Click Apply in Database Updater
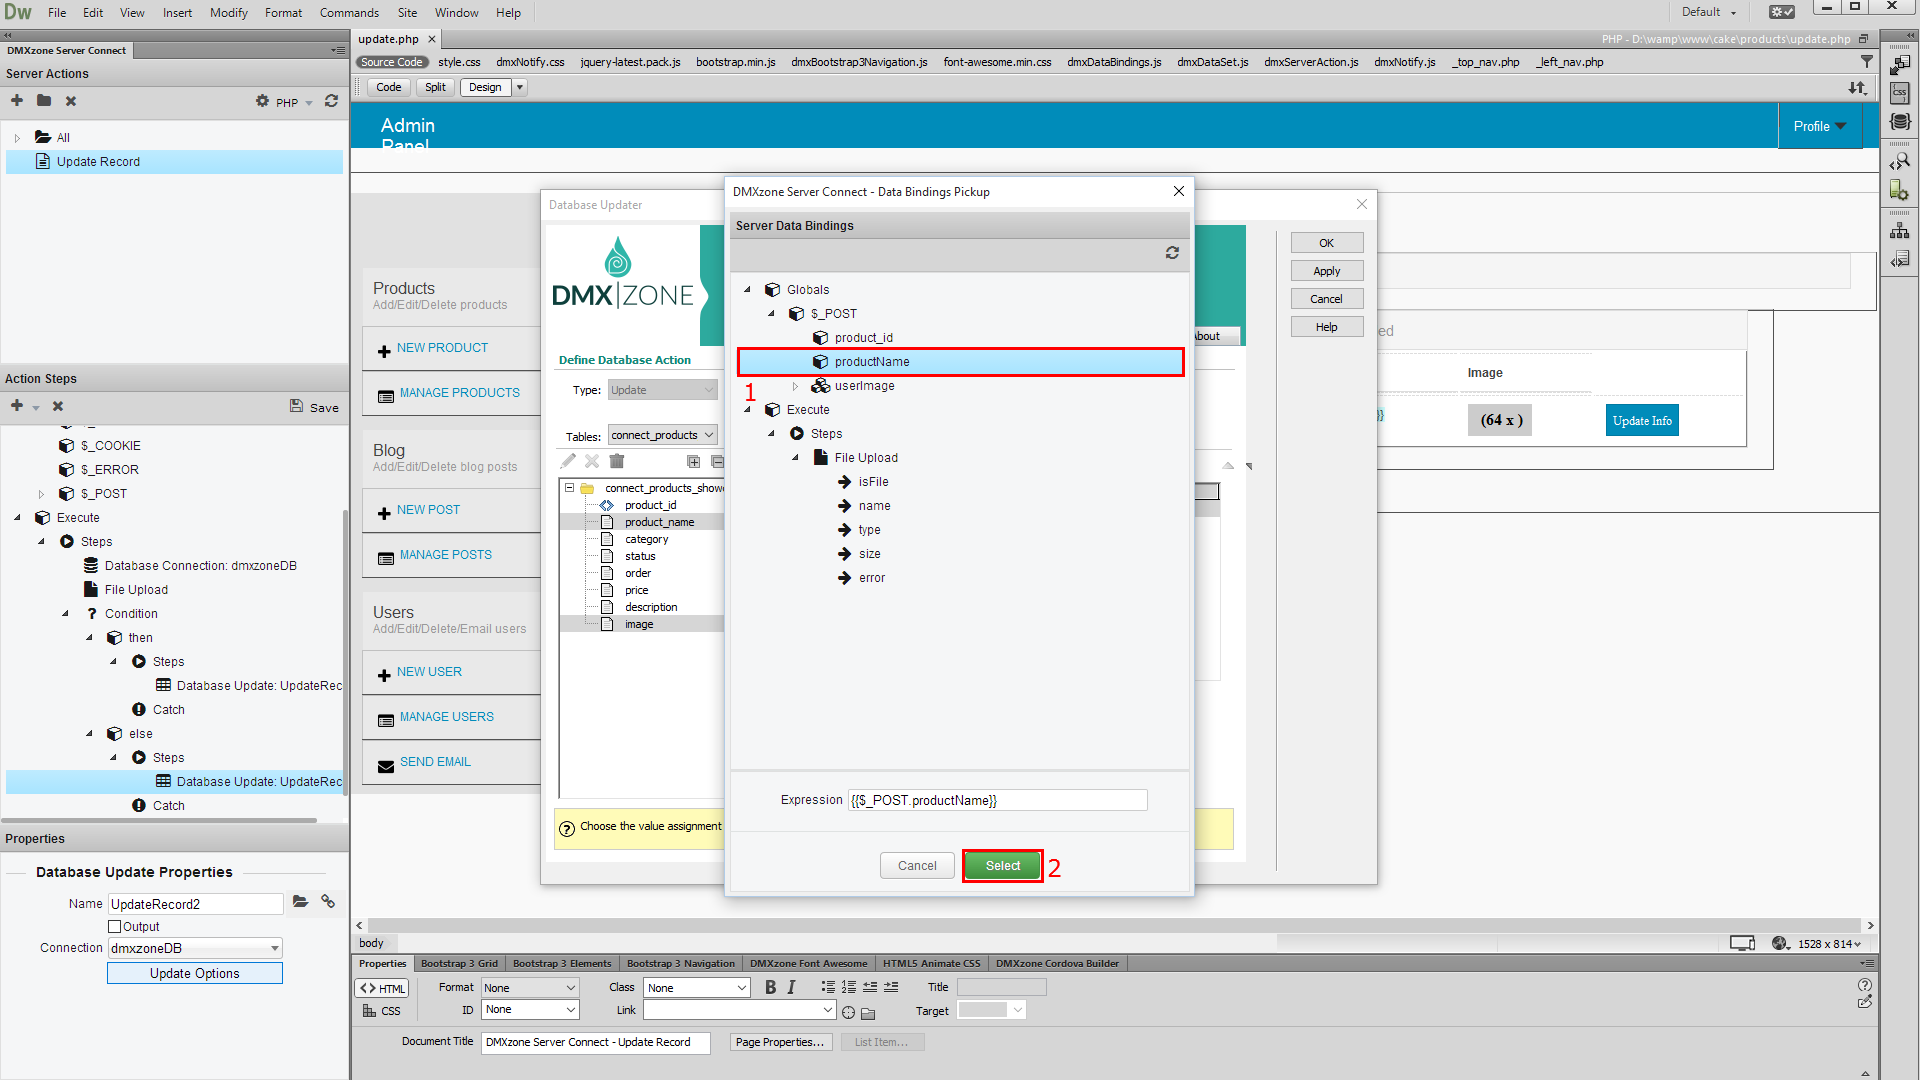 [1326, 271]
